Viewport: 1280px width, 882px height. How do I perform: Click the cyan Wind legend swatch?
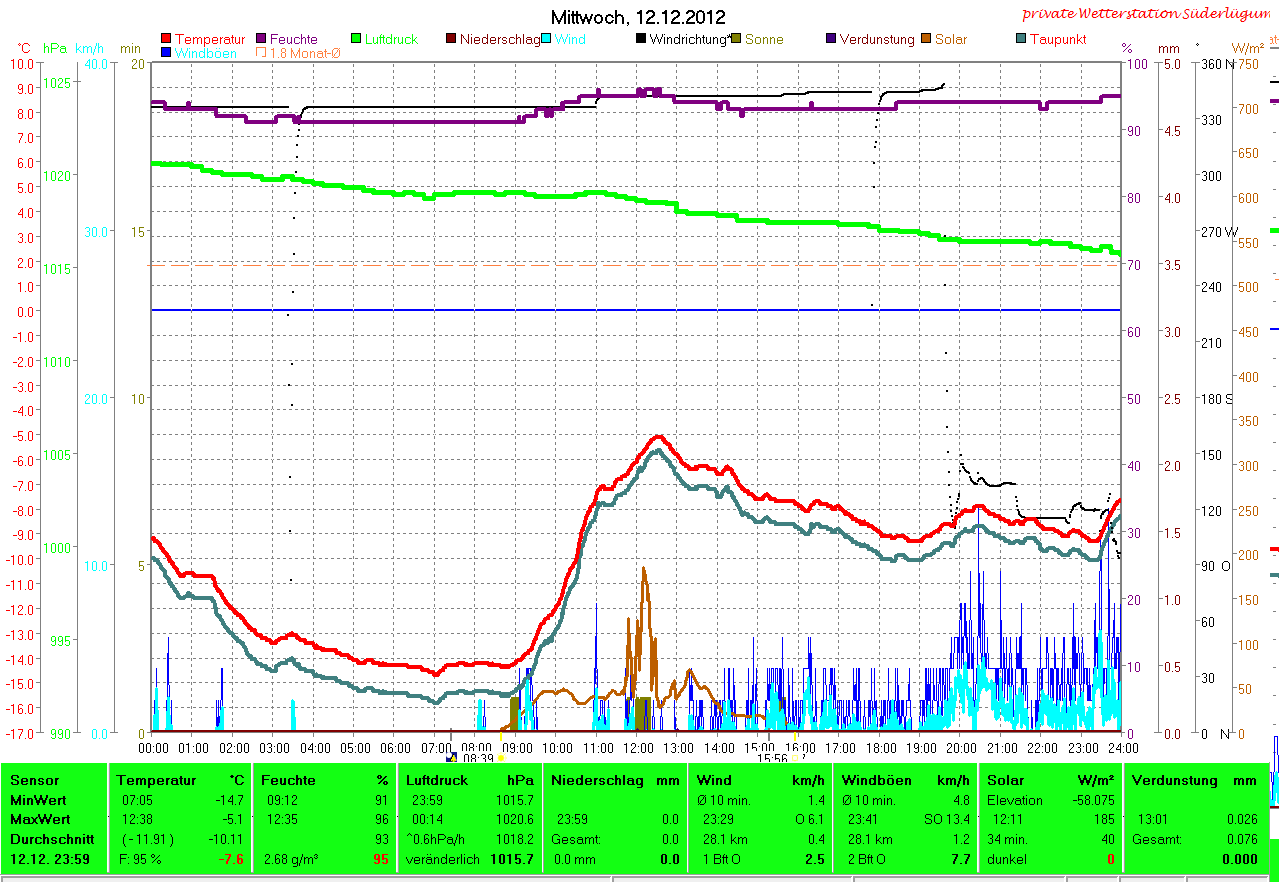point(547,40)
